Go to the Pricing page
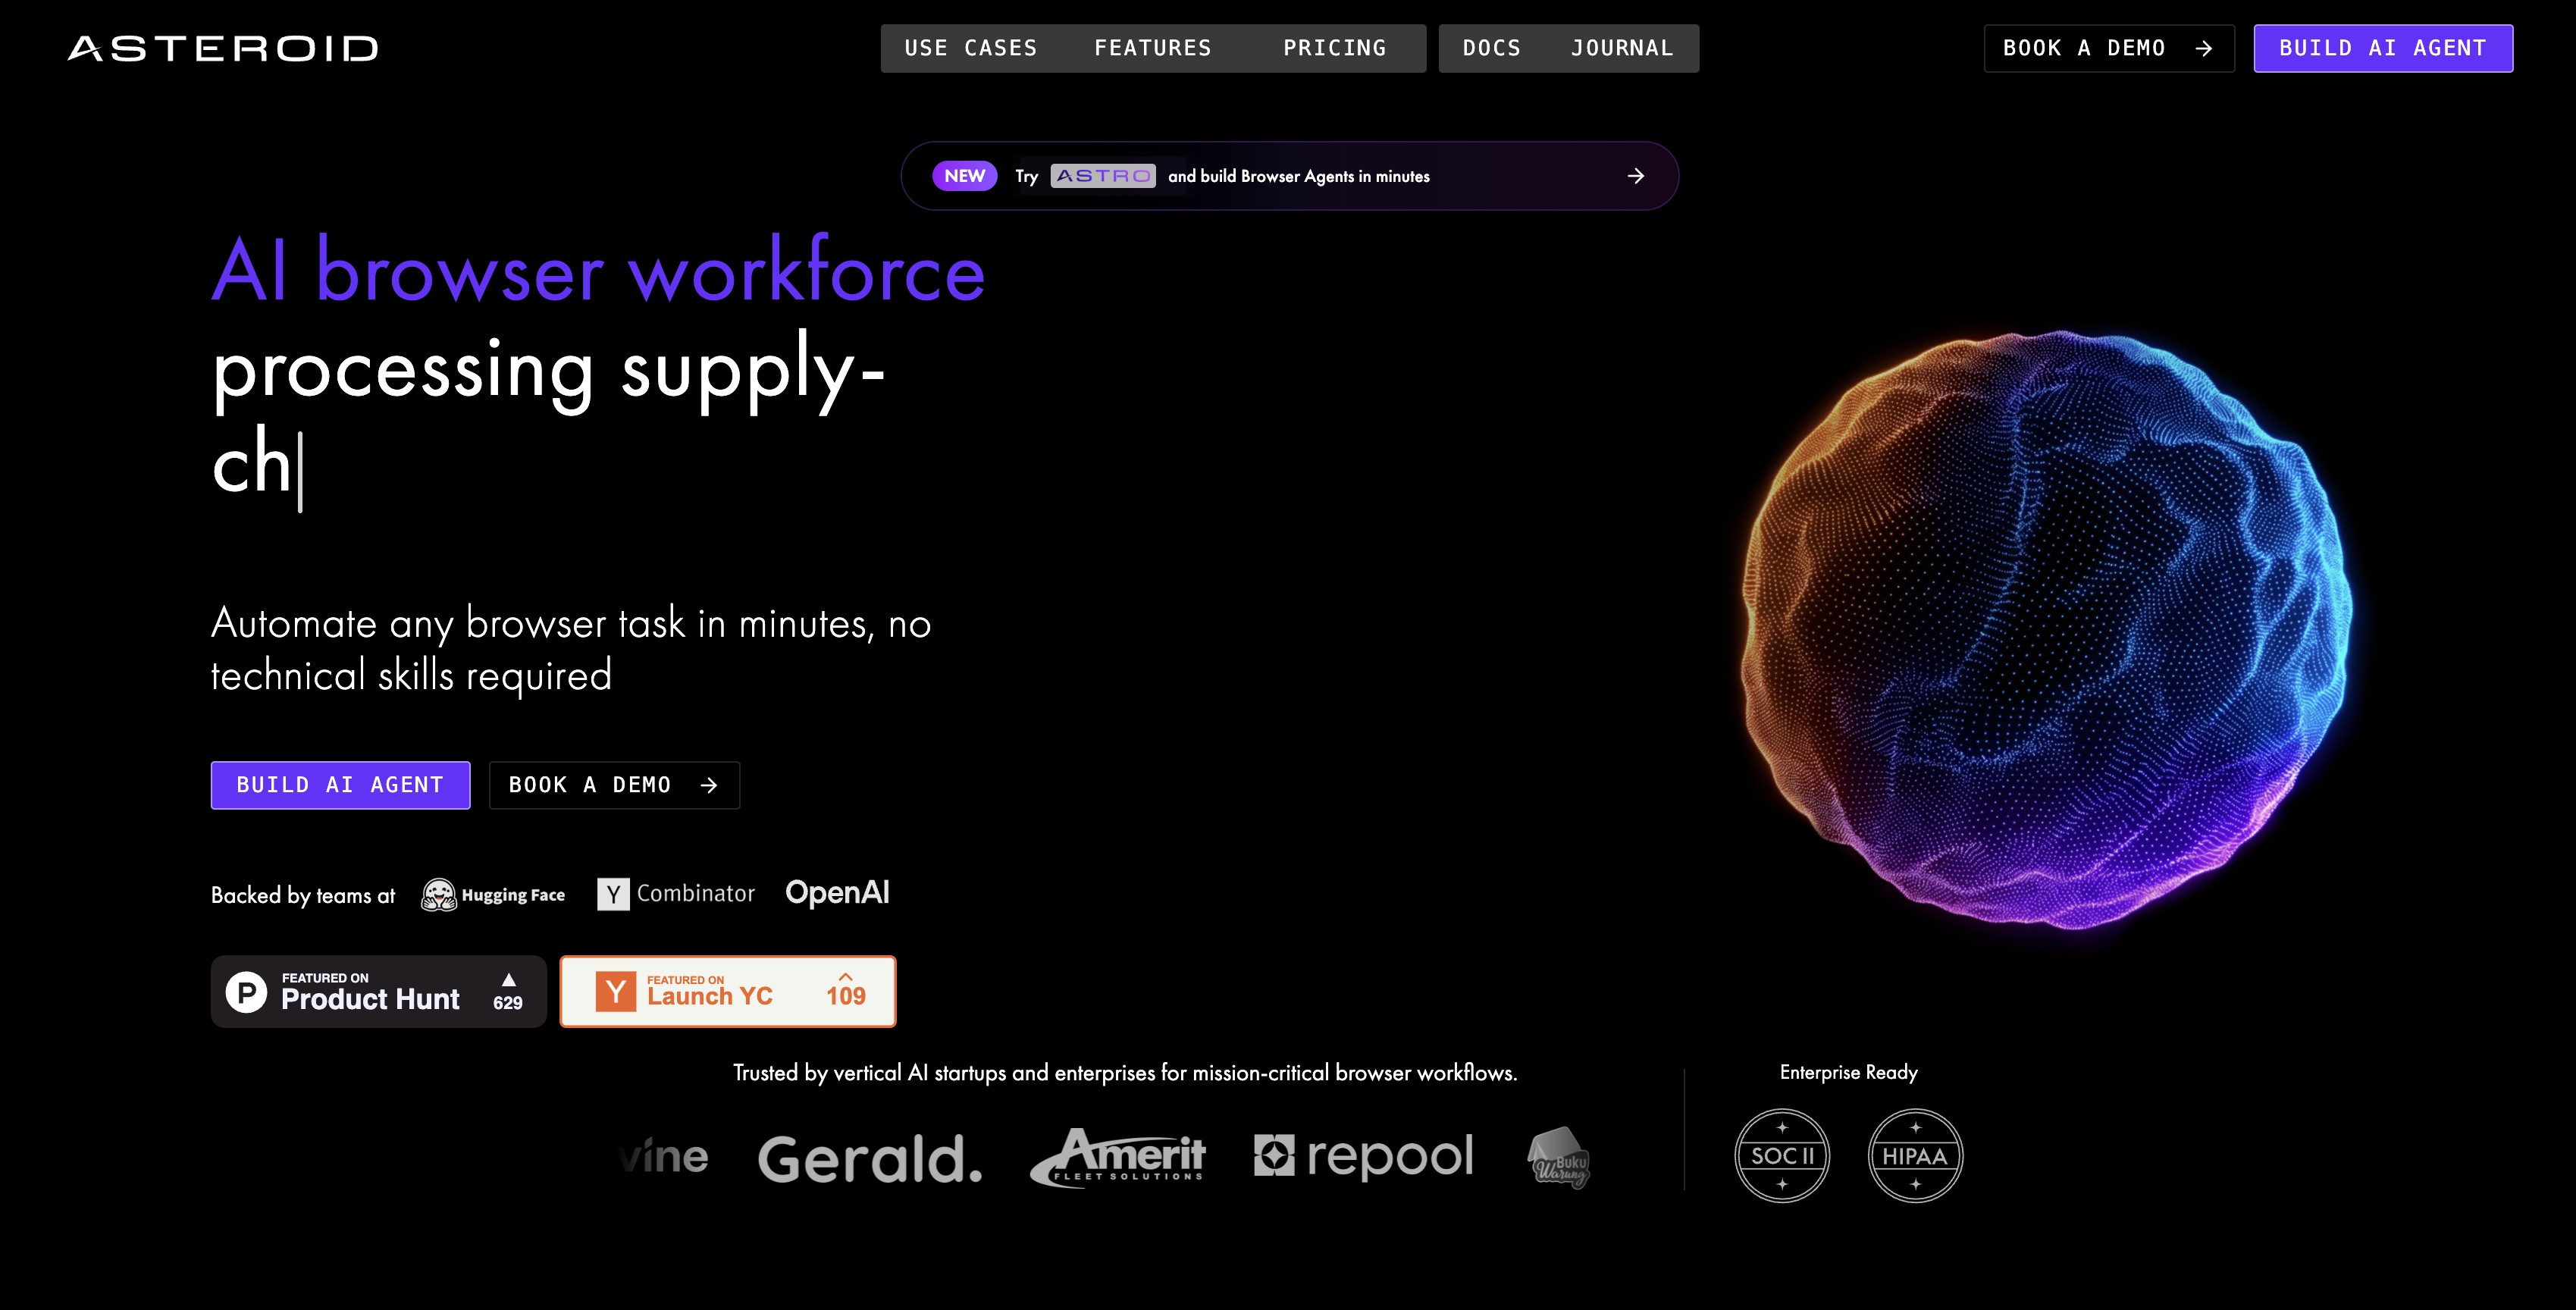Screen dimensions: 2576x1310 1334,48
